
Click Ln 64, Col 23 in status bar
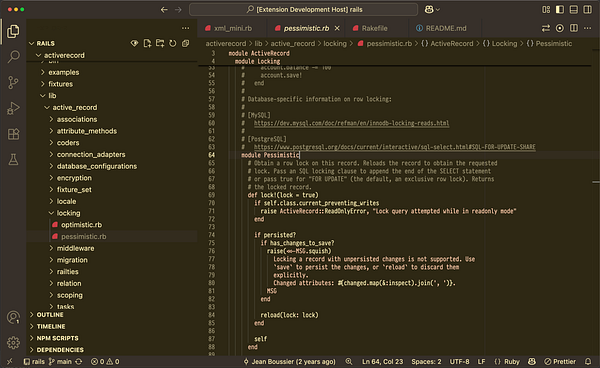pos(382,361)
